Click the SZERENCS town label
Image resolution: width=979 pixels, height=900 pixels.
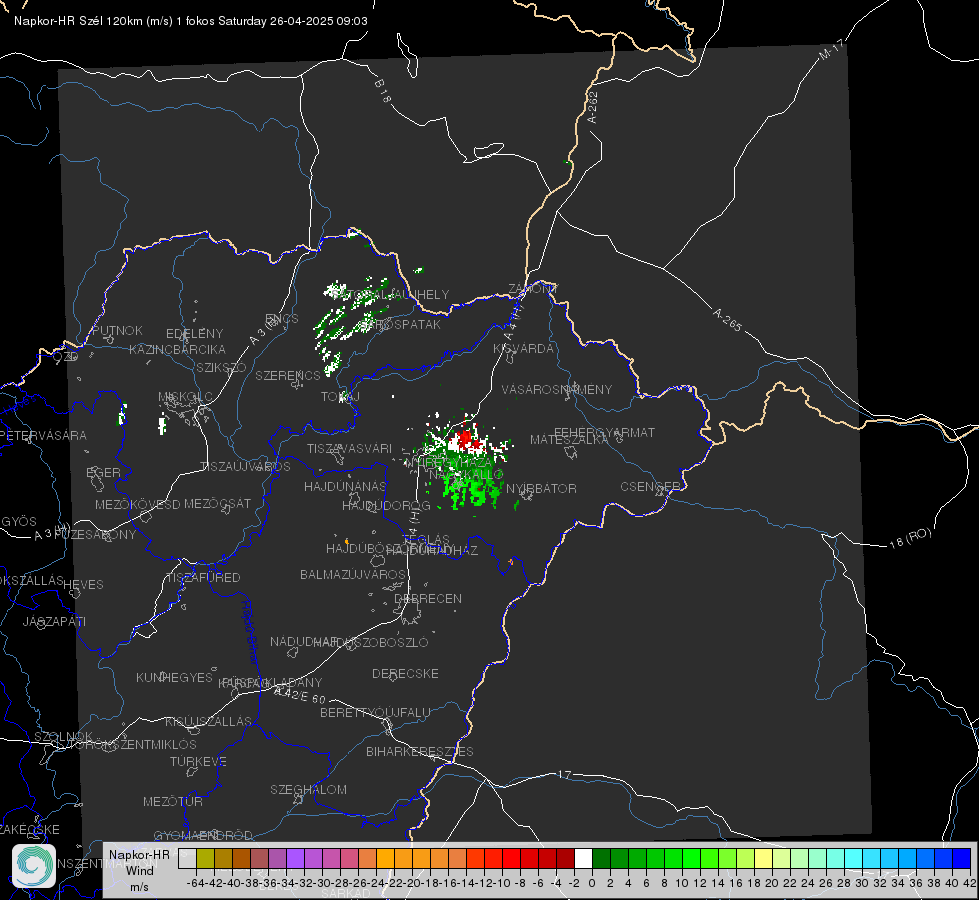[x=288, y=375]
